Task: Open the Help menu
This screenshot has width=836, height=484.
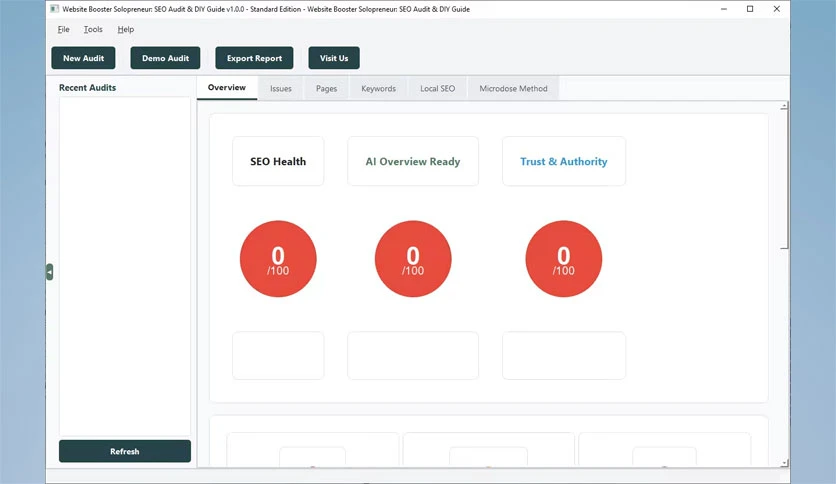Action: click(126, 29)
